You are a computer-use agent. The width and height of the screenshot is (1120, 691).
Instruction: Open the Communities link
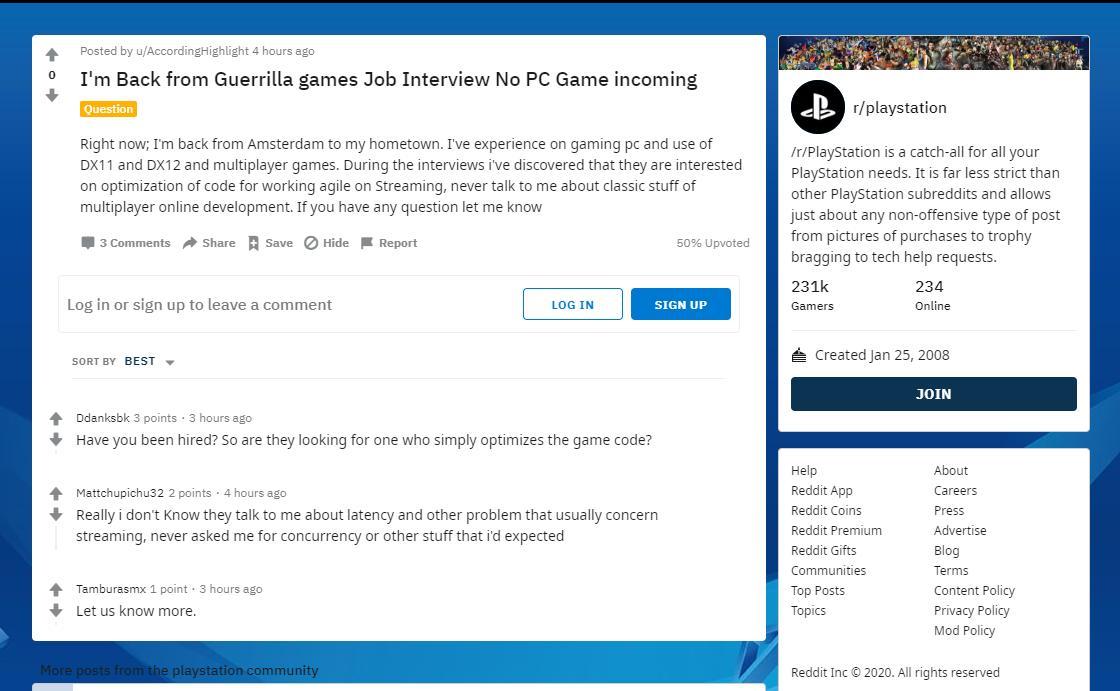(828, 571)
